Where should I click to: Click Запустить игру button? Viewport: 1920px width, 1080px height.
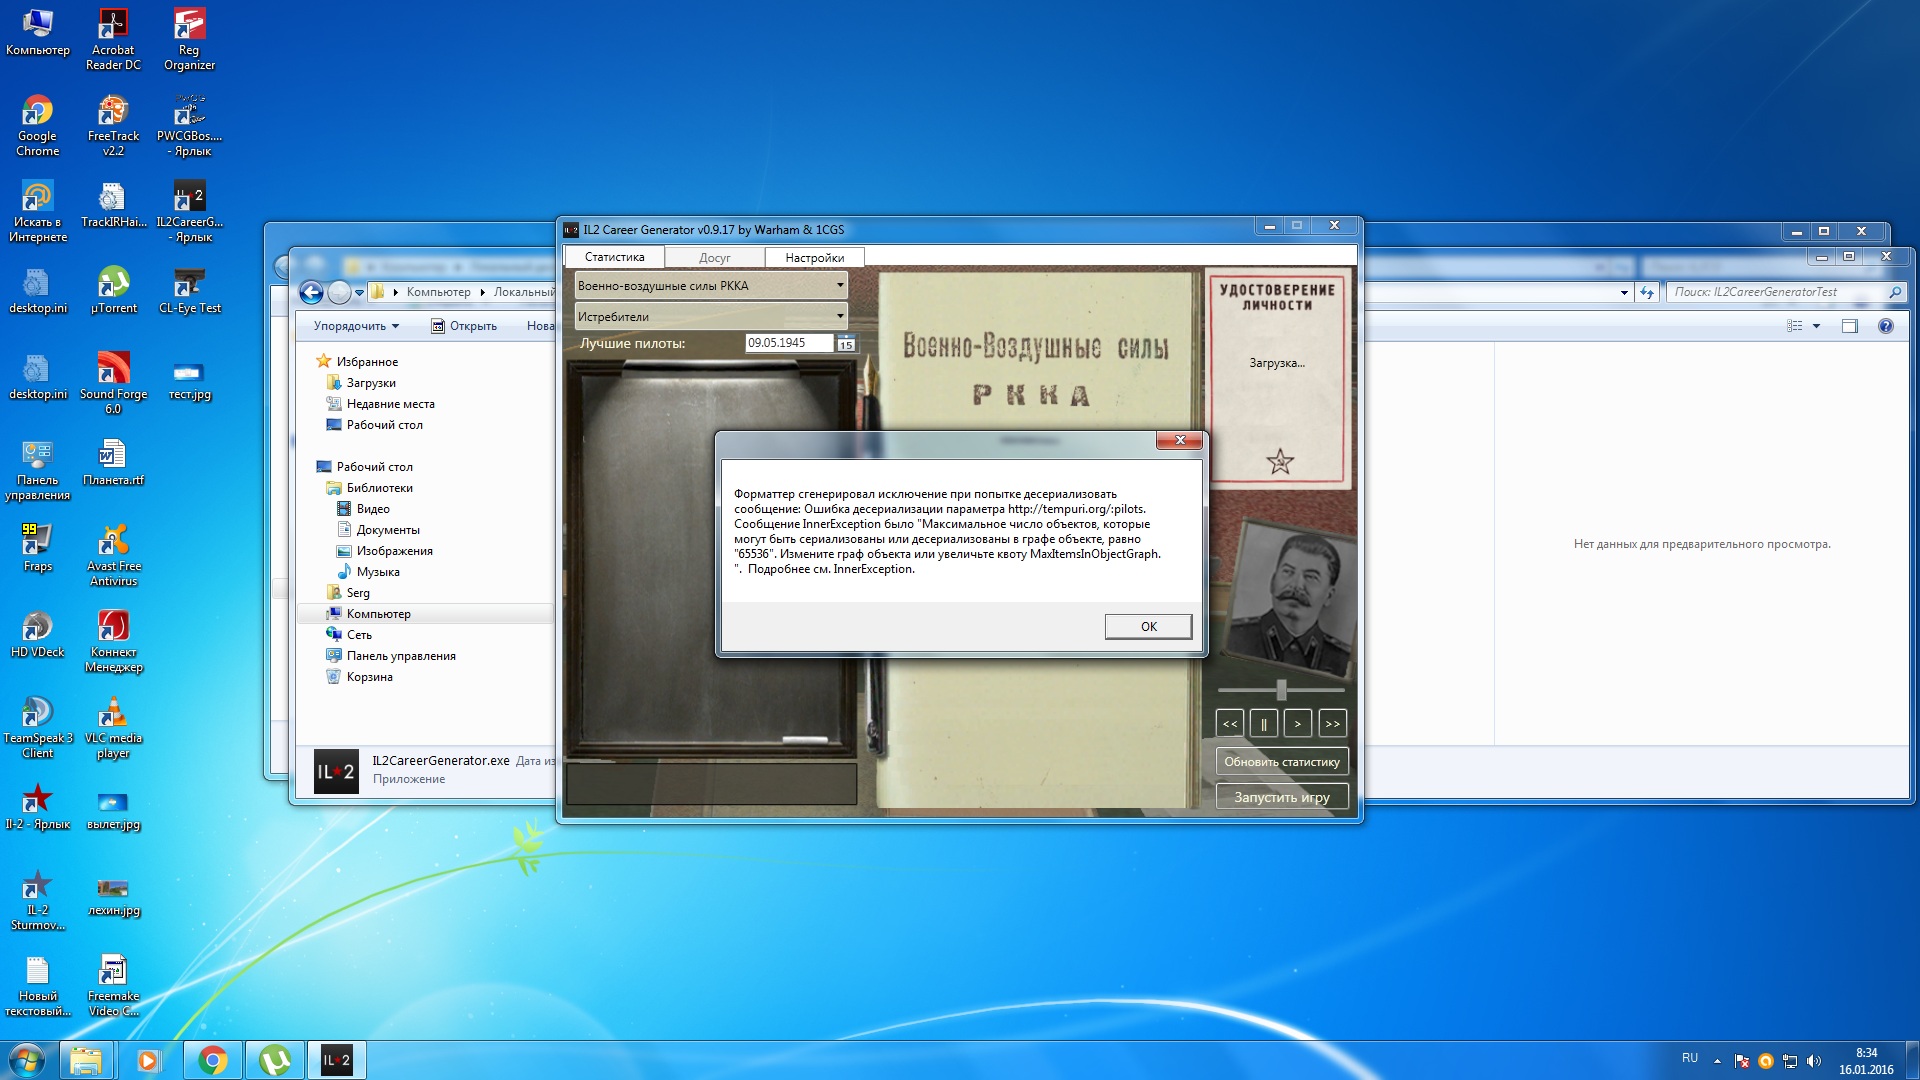click(1282, 797)
